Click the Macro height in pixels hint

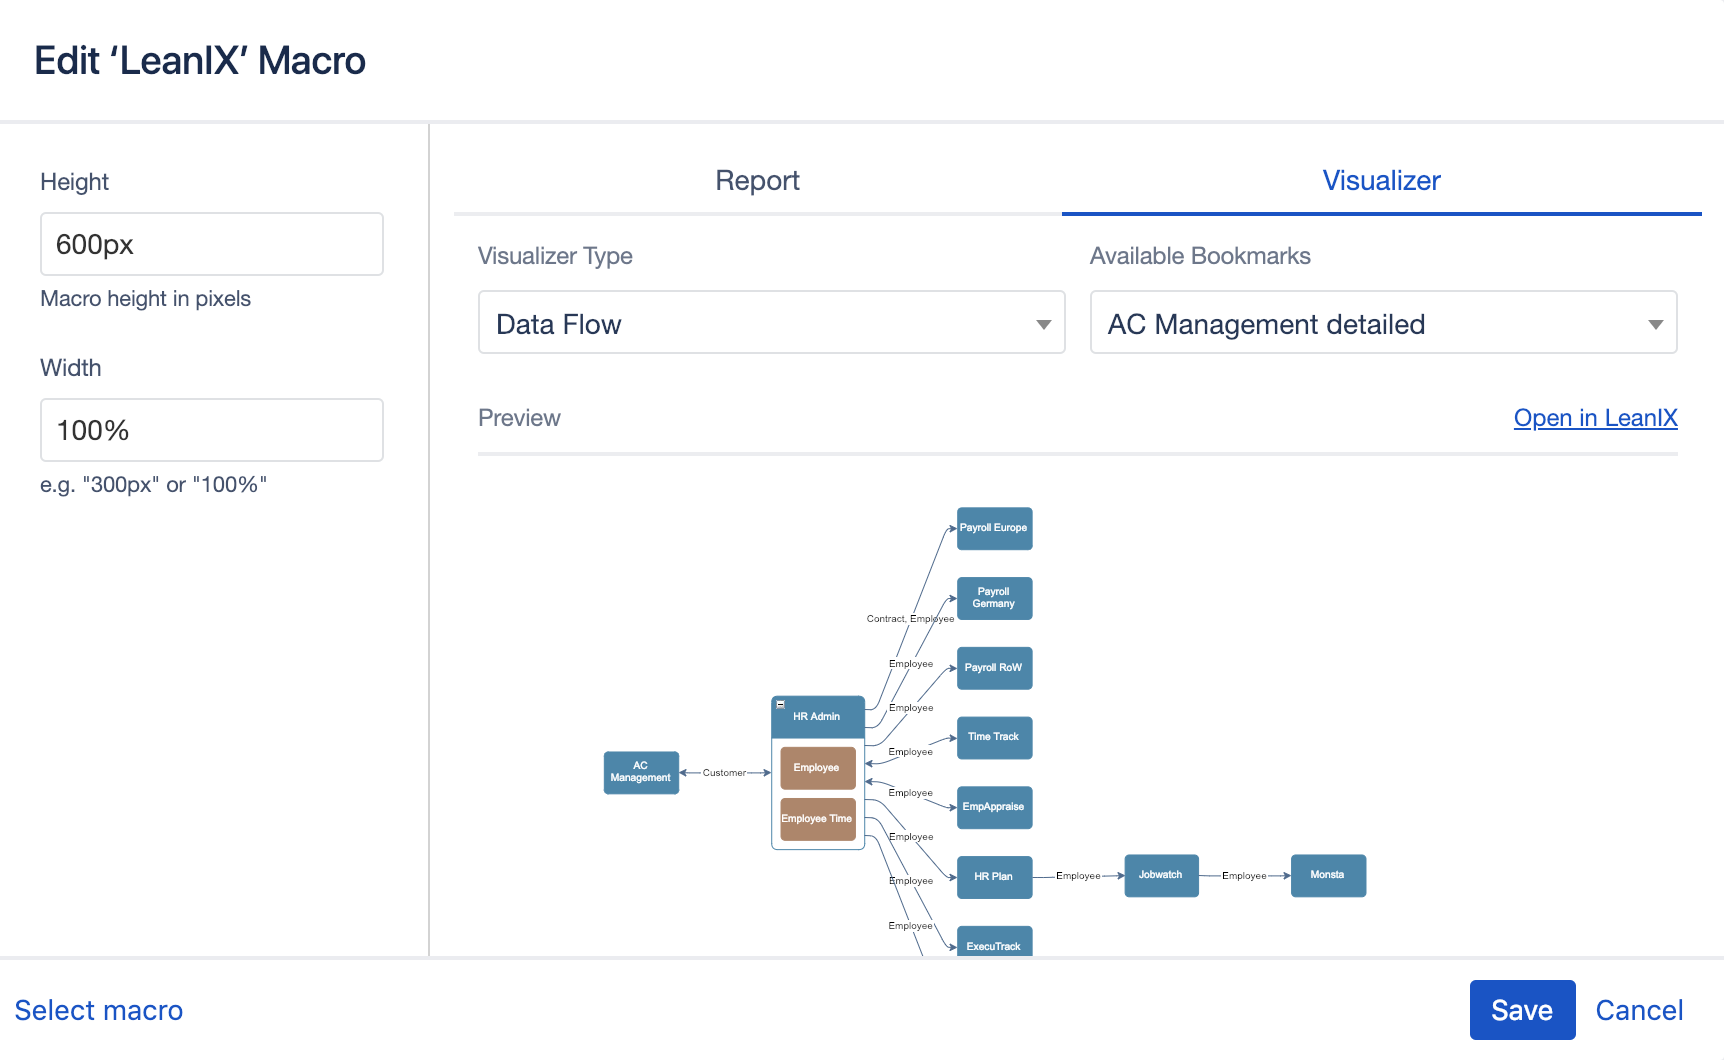click(146, 299)
